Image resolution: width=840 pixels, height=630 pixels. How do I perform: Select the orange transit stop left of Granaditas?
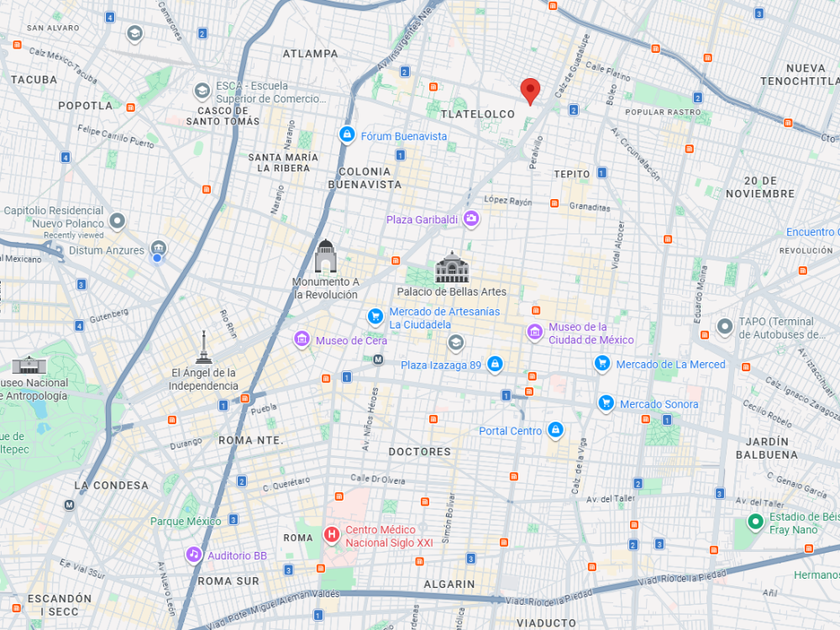[x=554, y=203]
